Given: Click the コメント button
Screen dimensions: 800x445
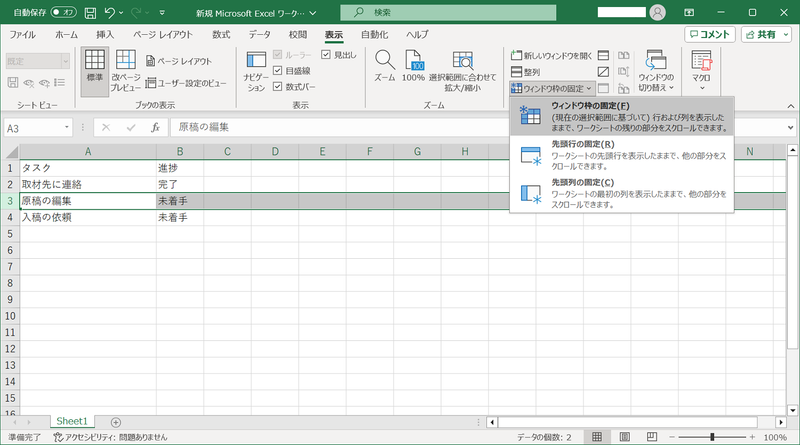Looking at the screenshot, I should tap(710, 34).
